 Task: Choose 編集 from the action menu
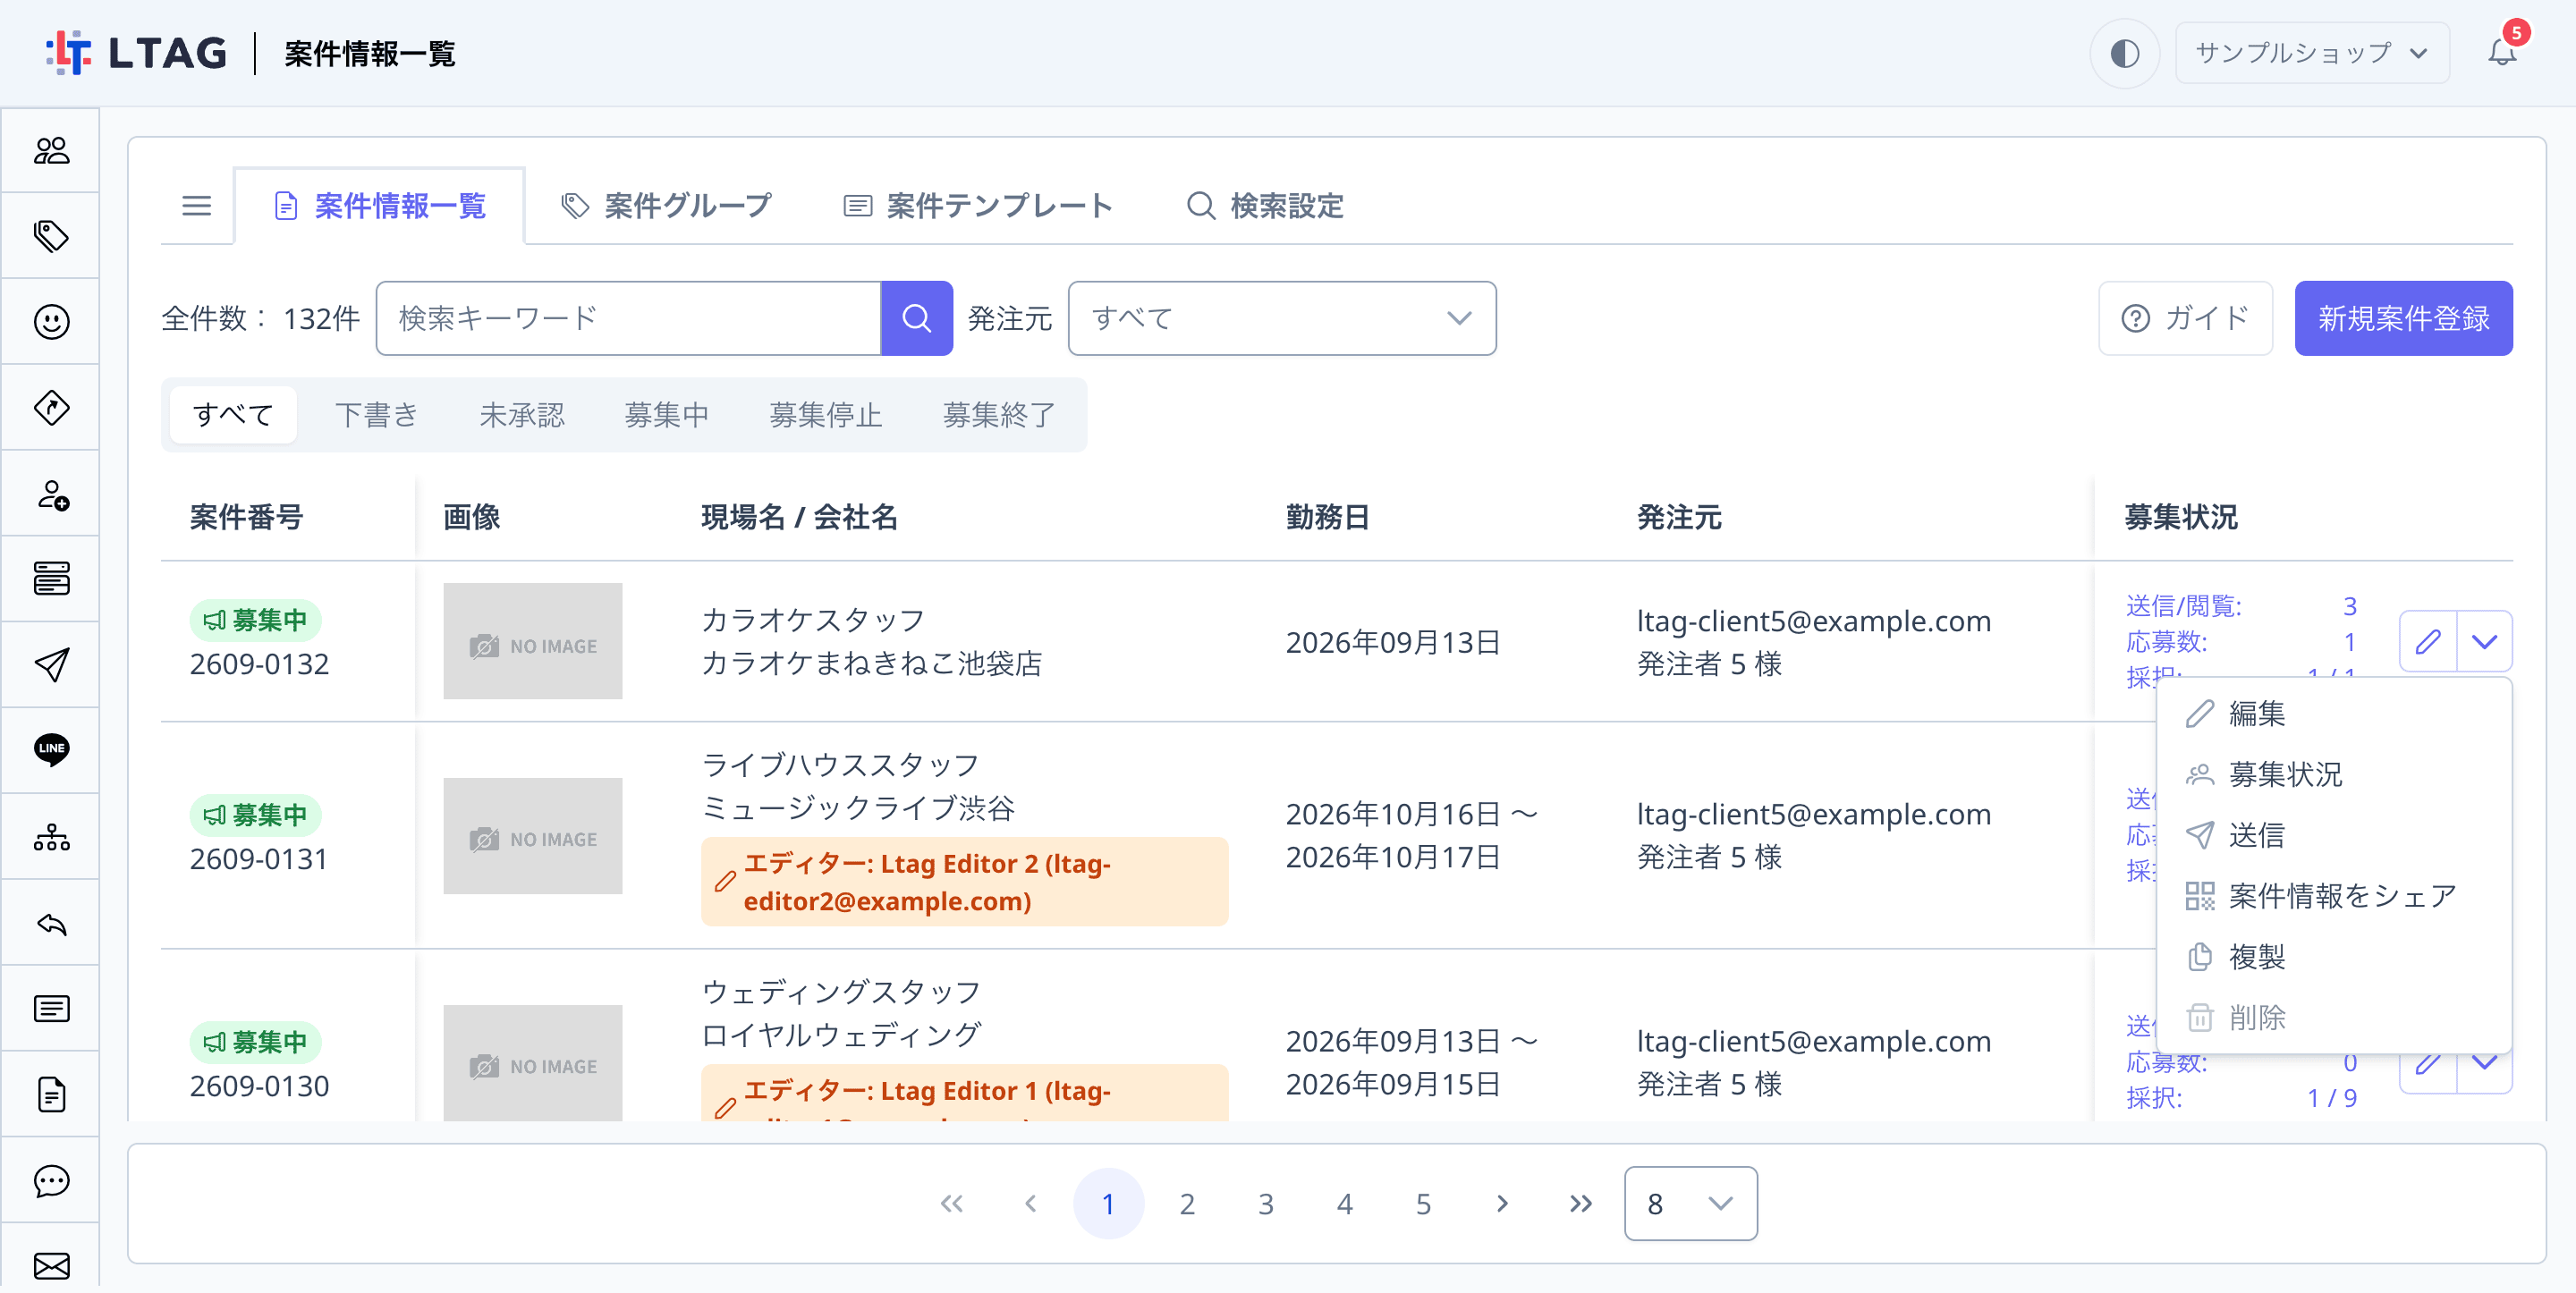click(x=2334, y=714)
